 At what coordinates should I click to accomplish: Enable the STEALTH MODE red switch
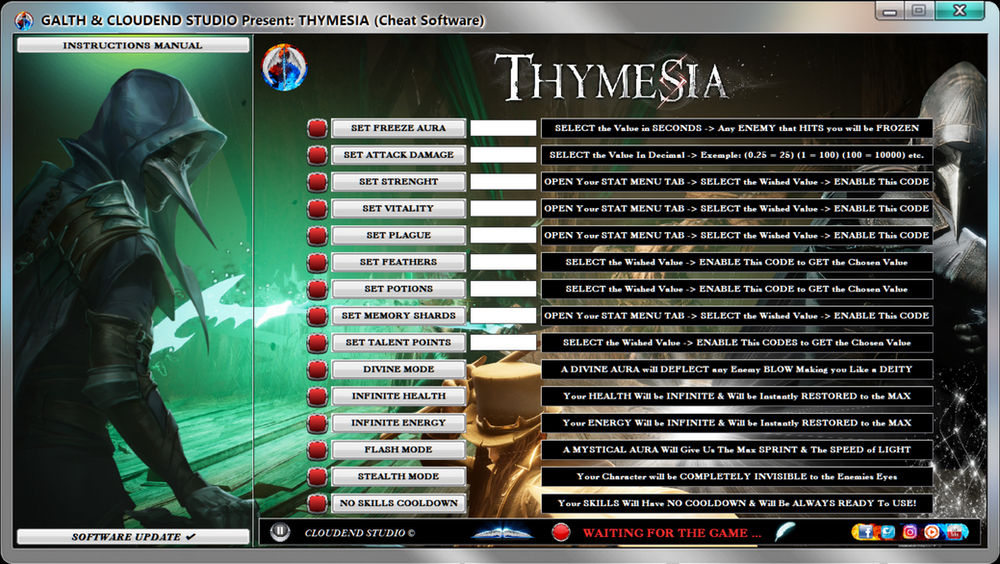pyautogui.click(x=317, y=477)
